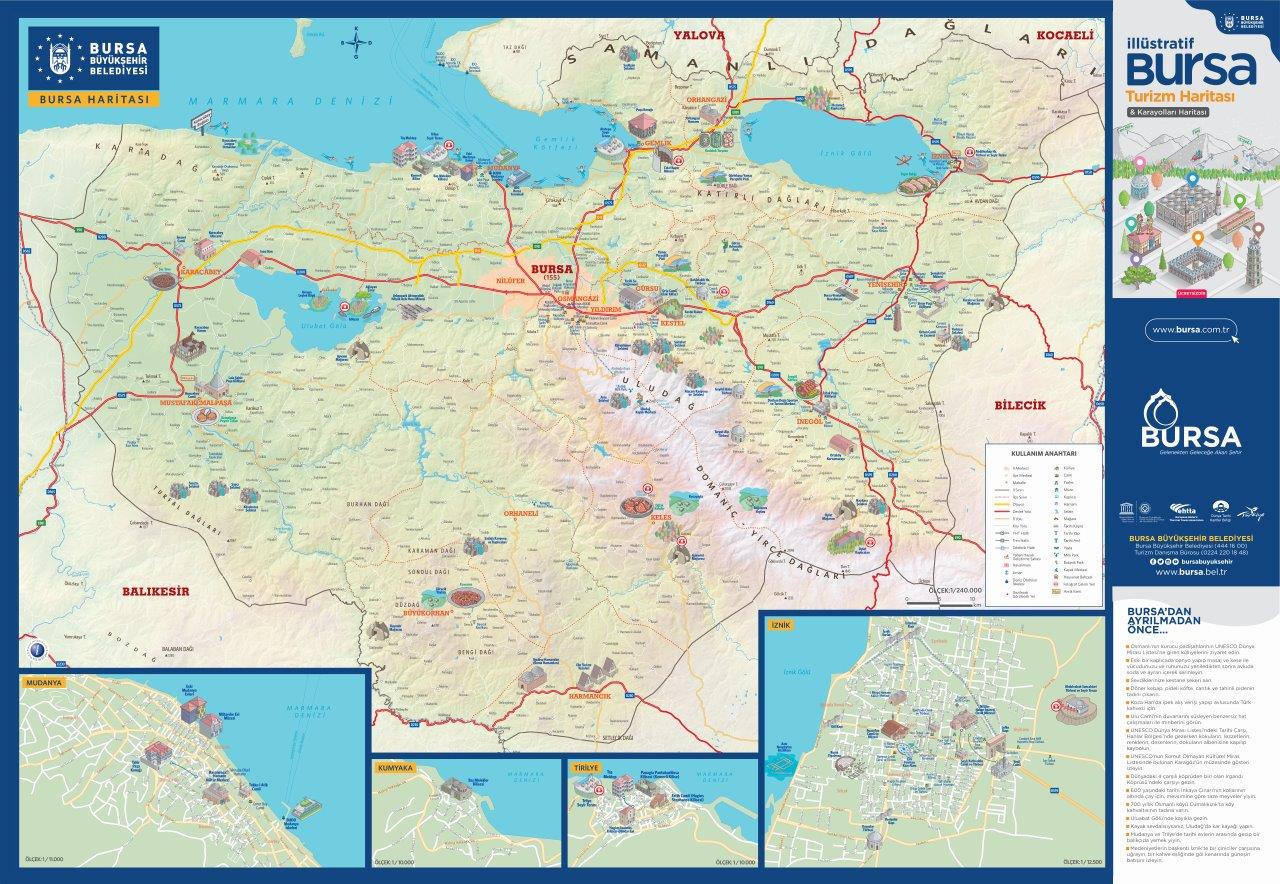Viewport: 1280px width, 884px height.
Task: Click the blue info circle at bottom left
Action: 37,651
